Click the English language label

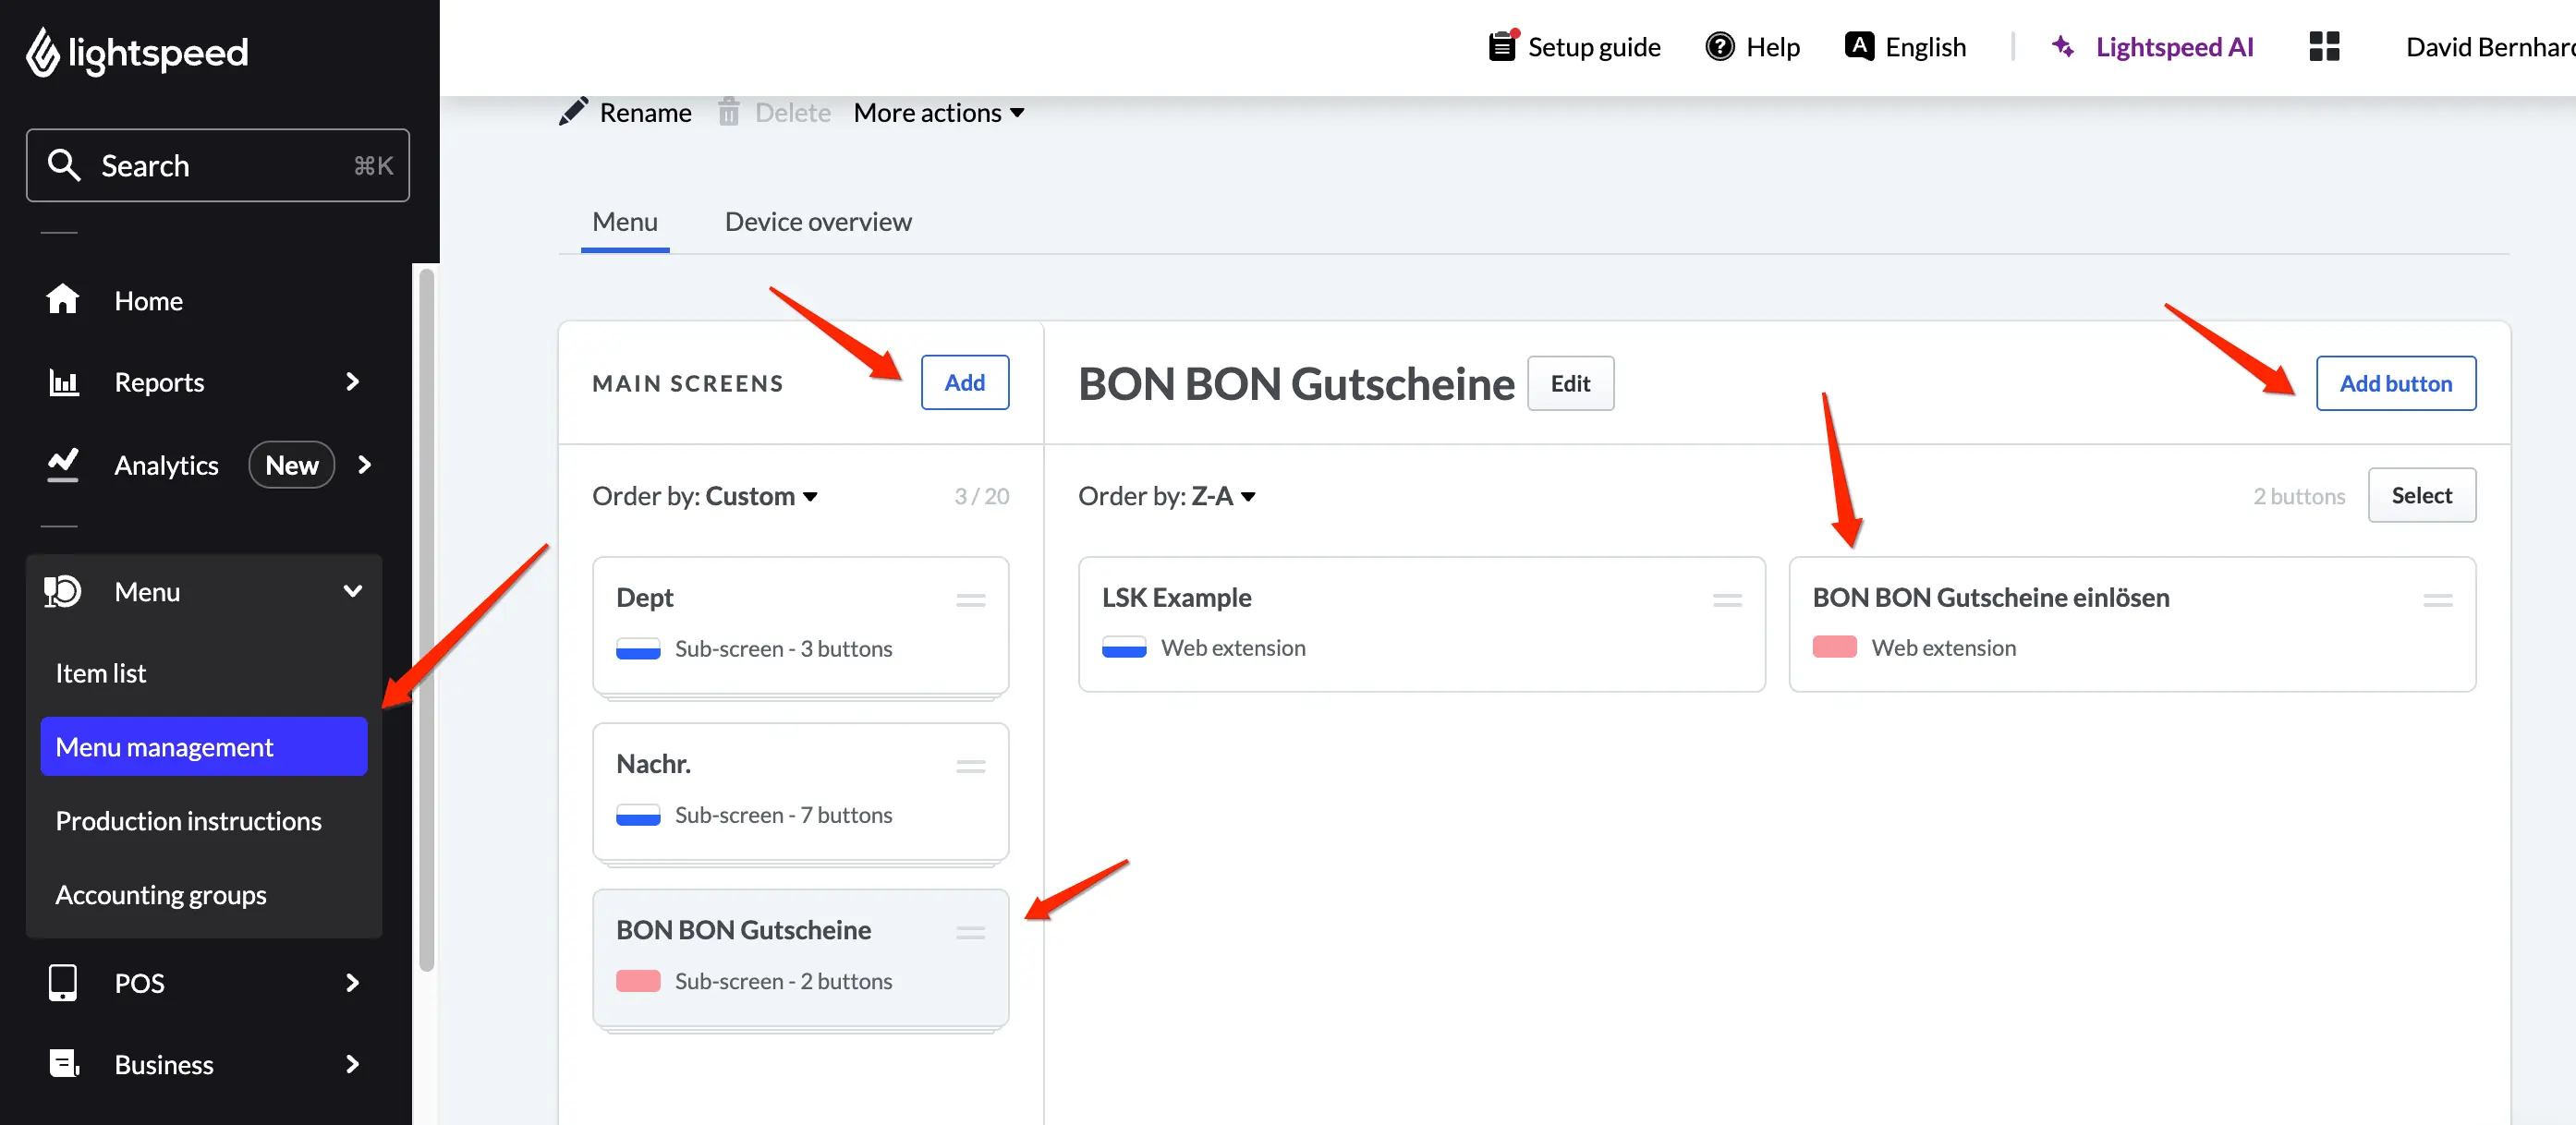point(1925,46)
